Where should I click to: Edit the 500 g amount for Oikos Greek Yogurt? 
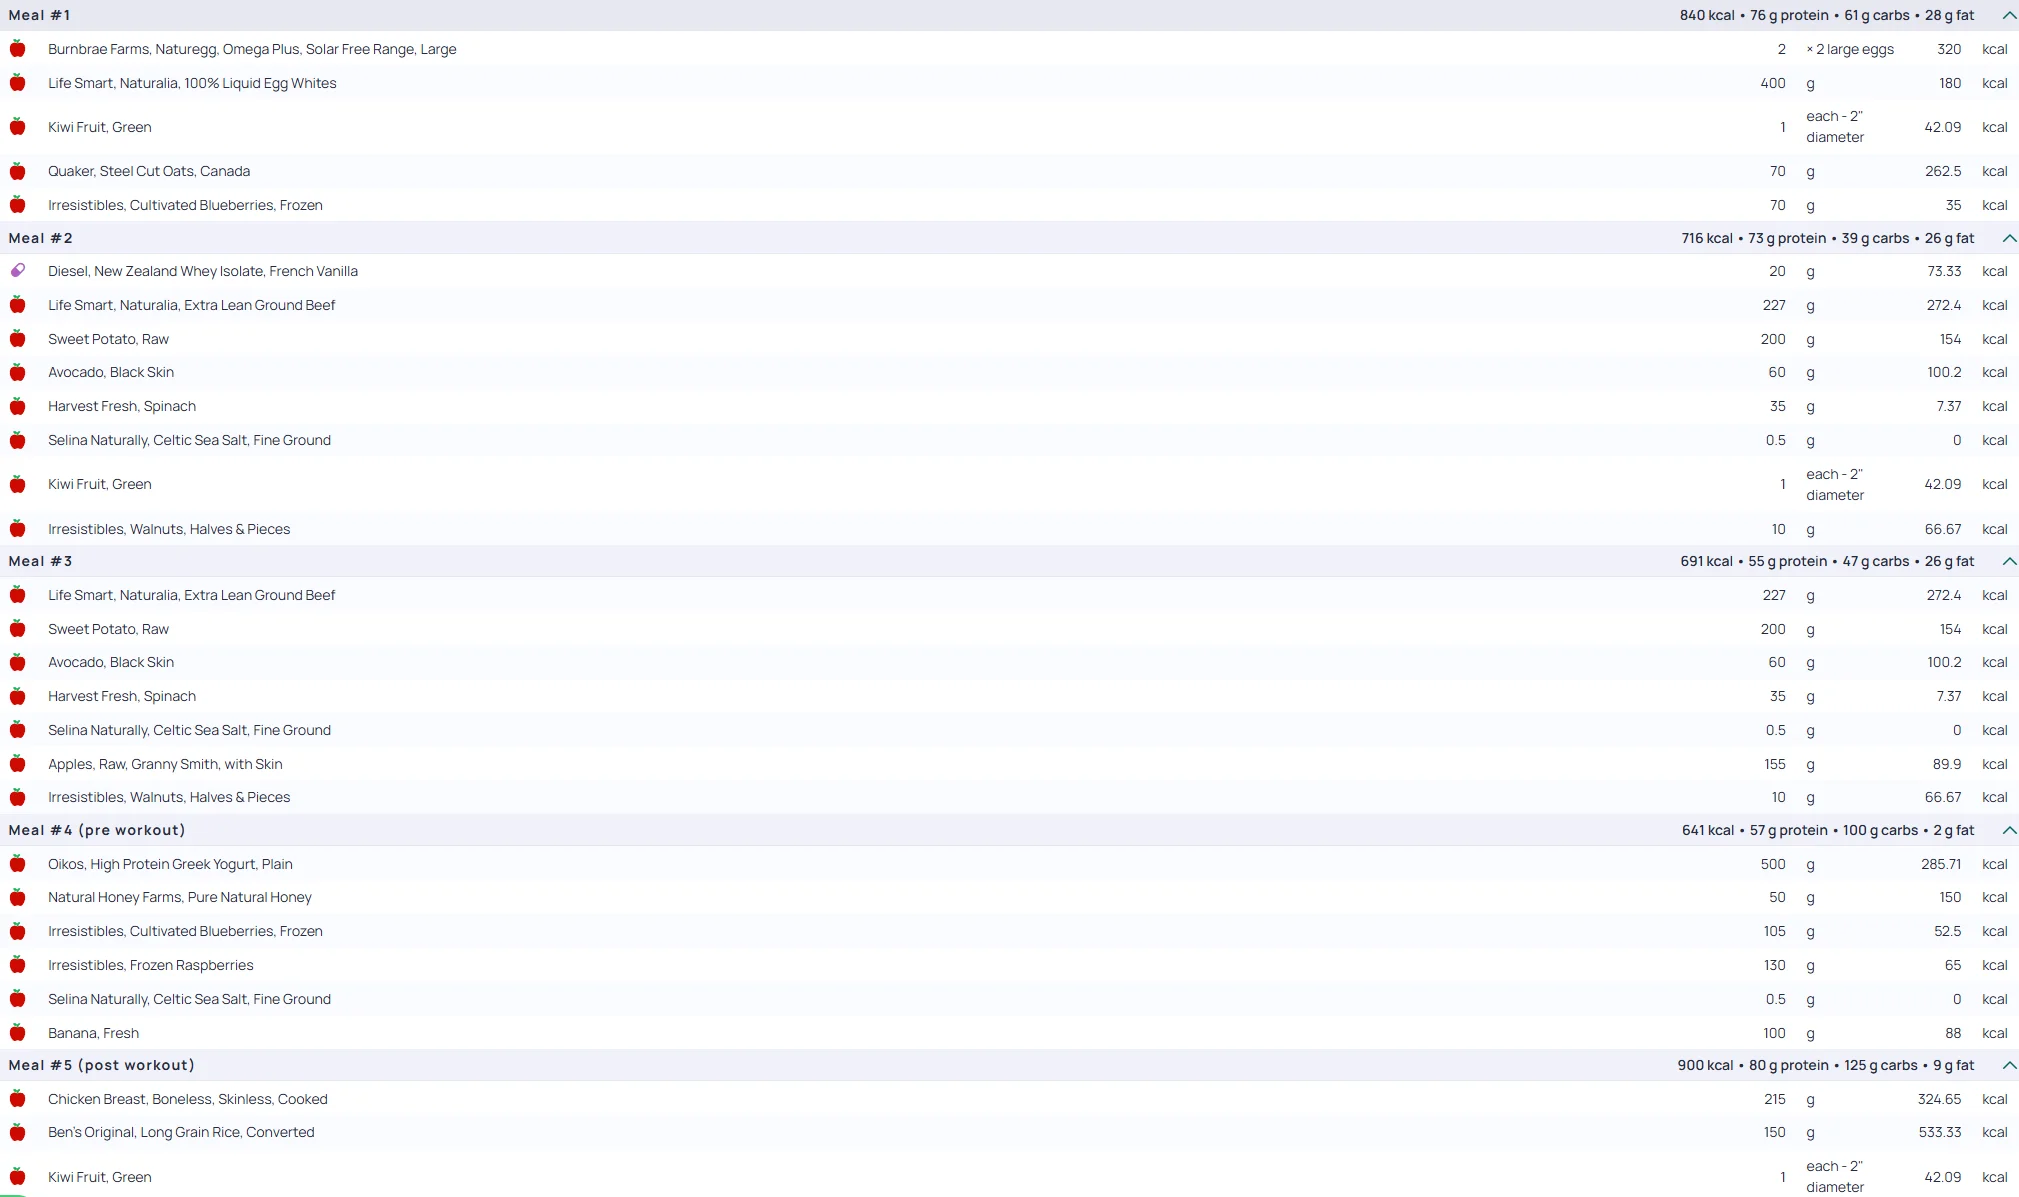tap(1773, 864)
